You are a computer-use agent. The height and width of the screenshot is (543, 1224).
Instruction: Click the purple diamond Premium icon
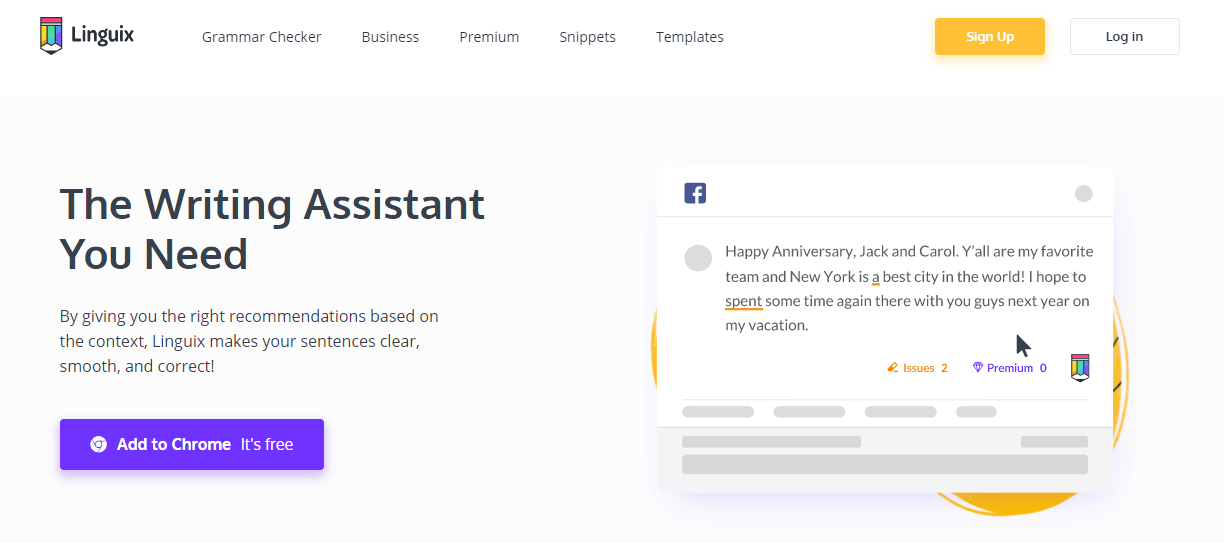978,368
